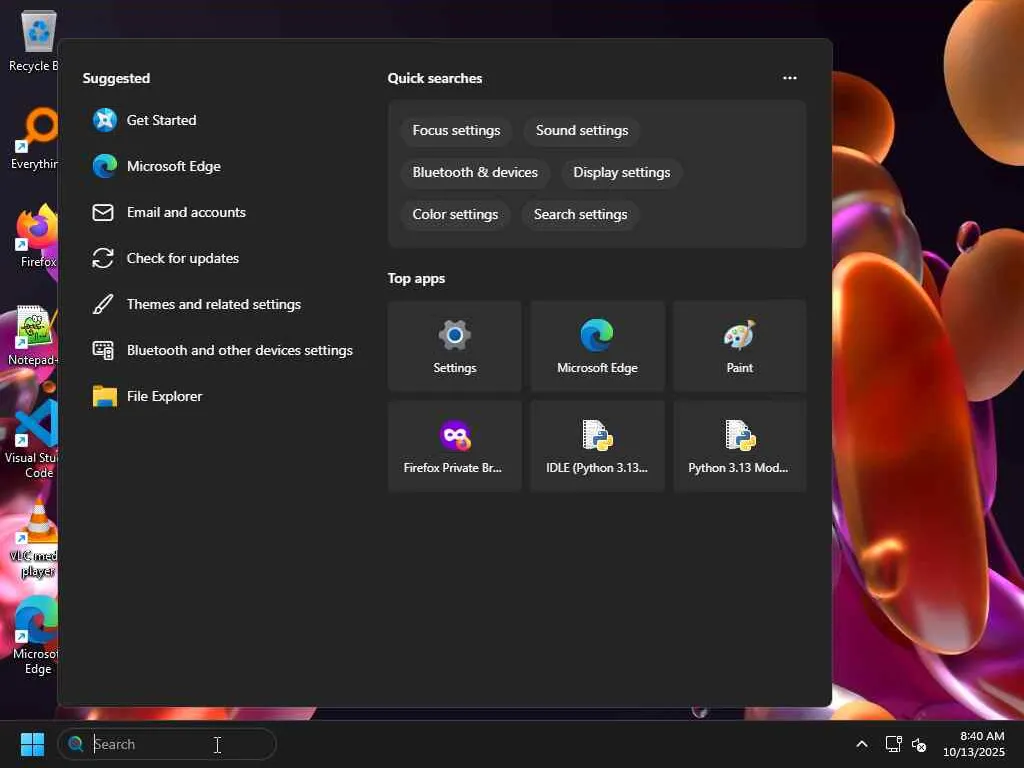The image size is (1024, 768).
Task: Select Recycle Bin desktop icon
Action: coord(34,41)
